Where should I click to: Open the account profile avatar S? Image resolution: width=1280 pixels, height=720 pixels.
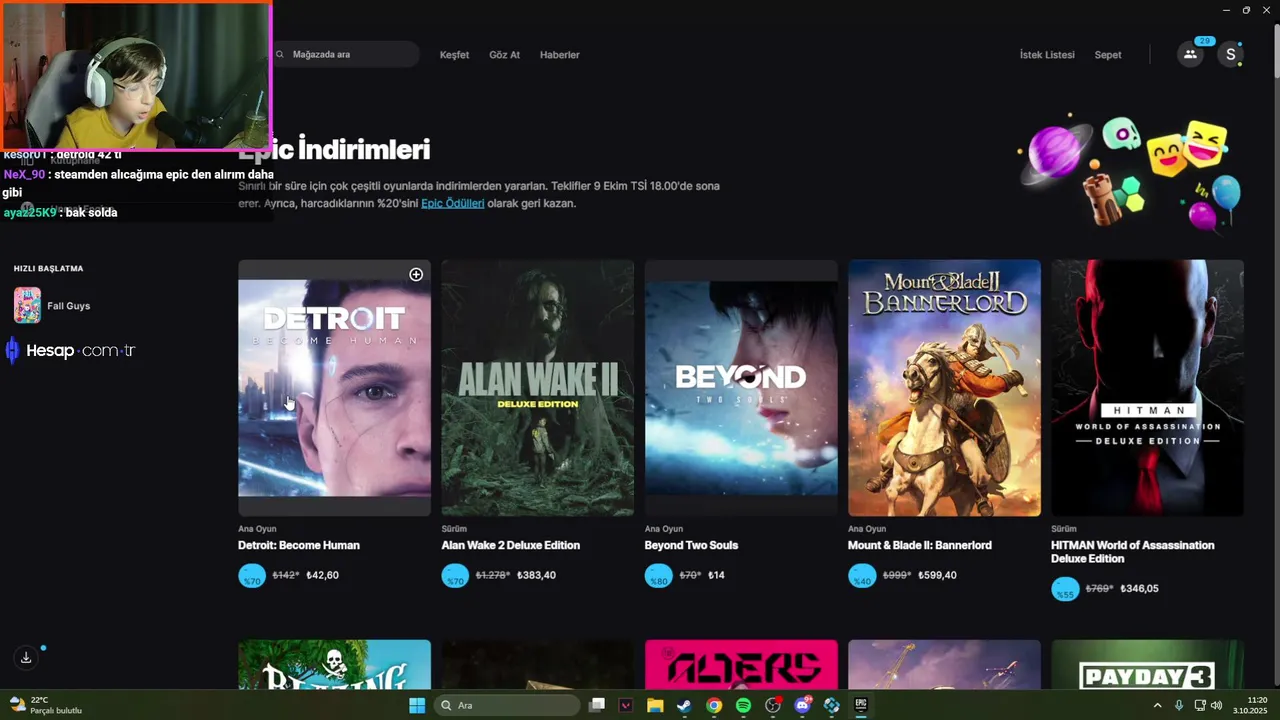[x=1231, y=55]
